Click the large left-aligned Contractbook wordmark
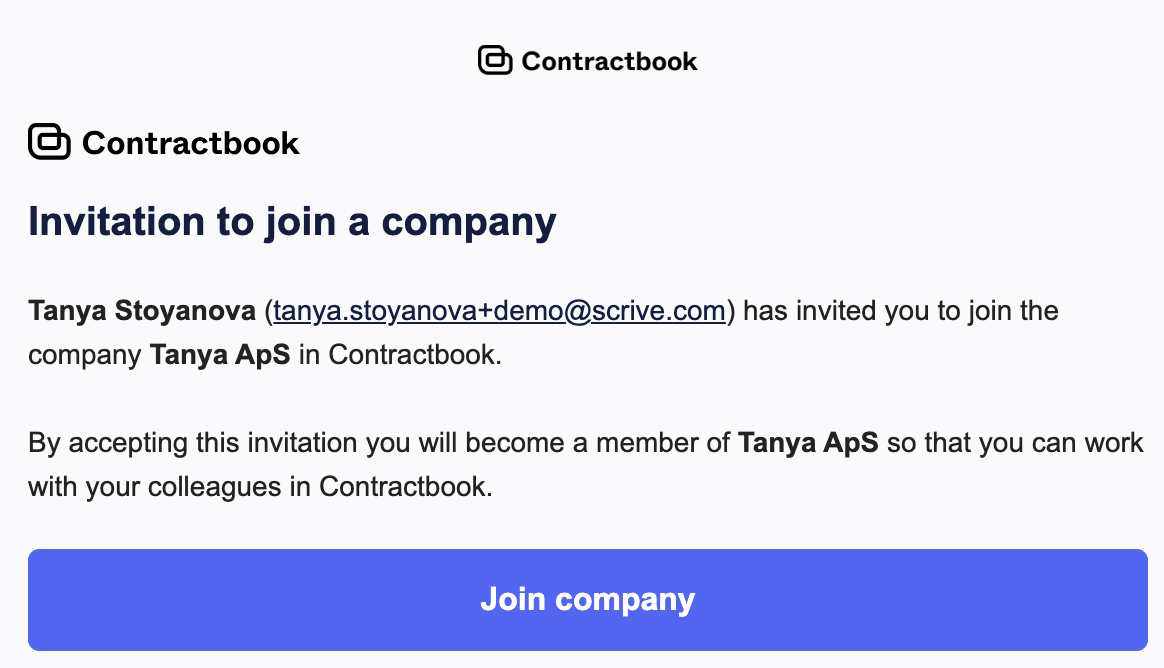This screenshot has width=1164, height=668. (190, 143)
